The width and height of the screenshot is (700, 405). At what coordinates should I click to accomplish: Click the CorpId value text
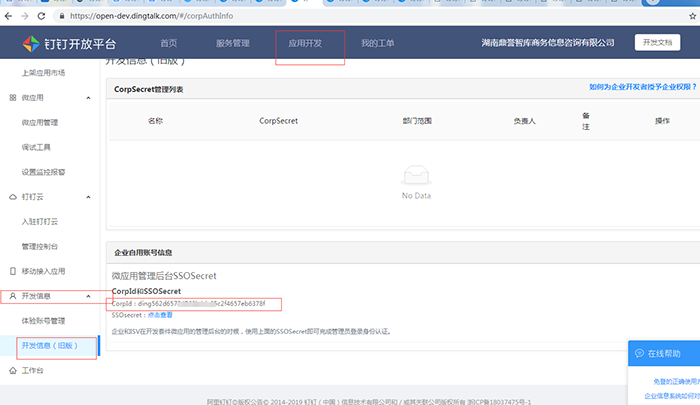pos(201,304)
